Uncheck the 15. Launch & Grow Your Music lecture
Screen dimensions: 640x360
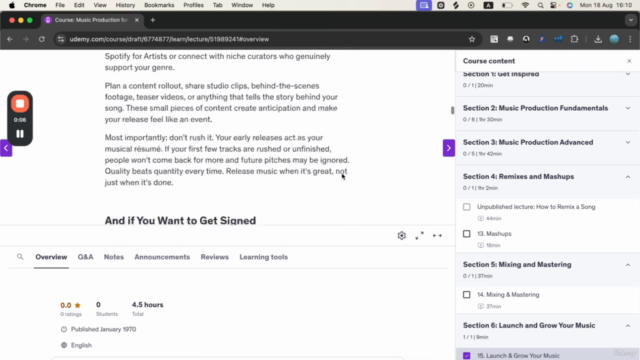tap(467, 356)
